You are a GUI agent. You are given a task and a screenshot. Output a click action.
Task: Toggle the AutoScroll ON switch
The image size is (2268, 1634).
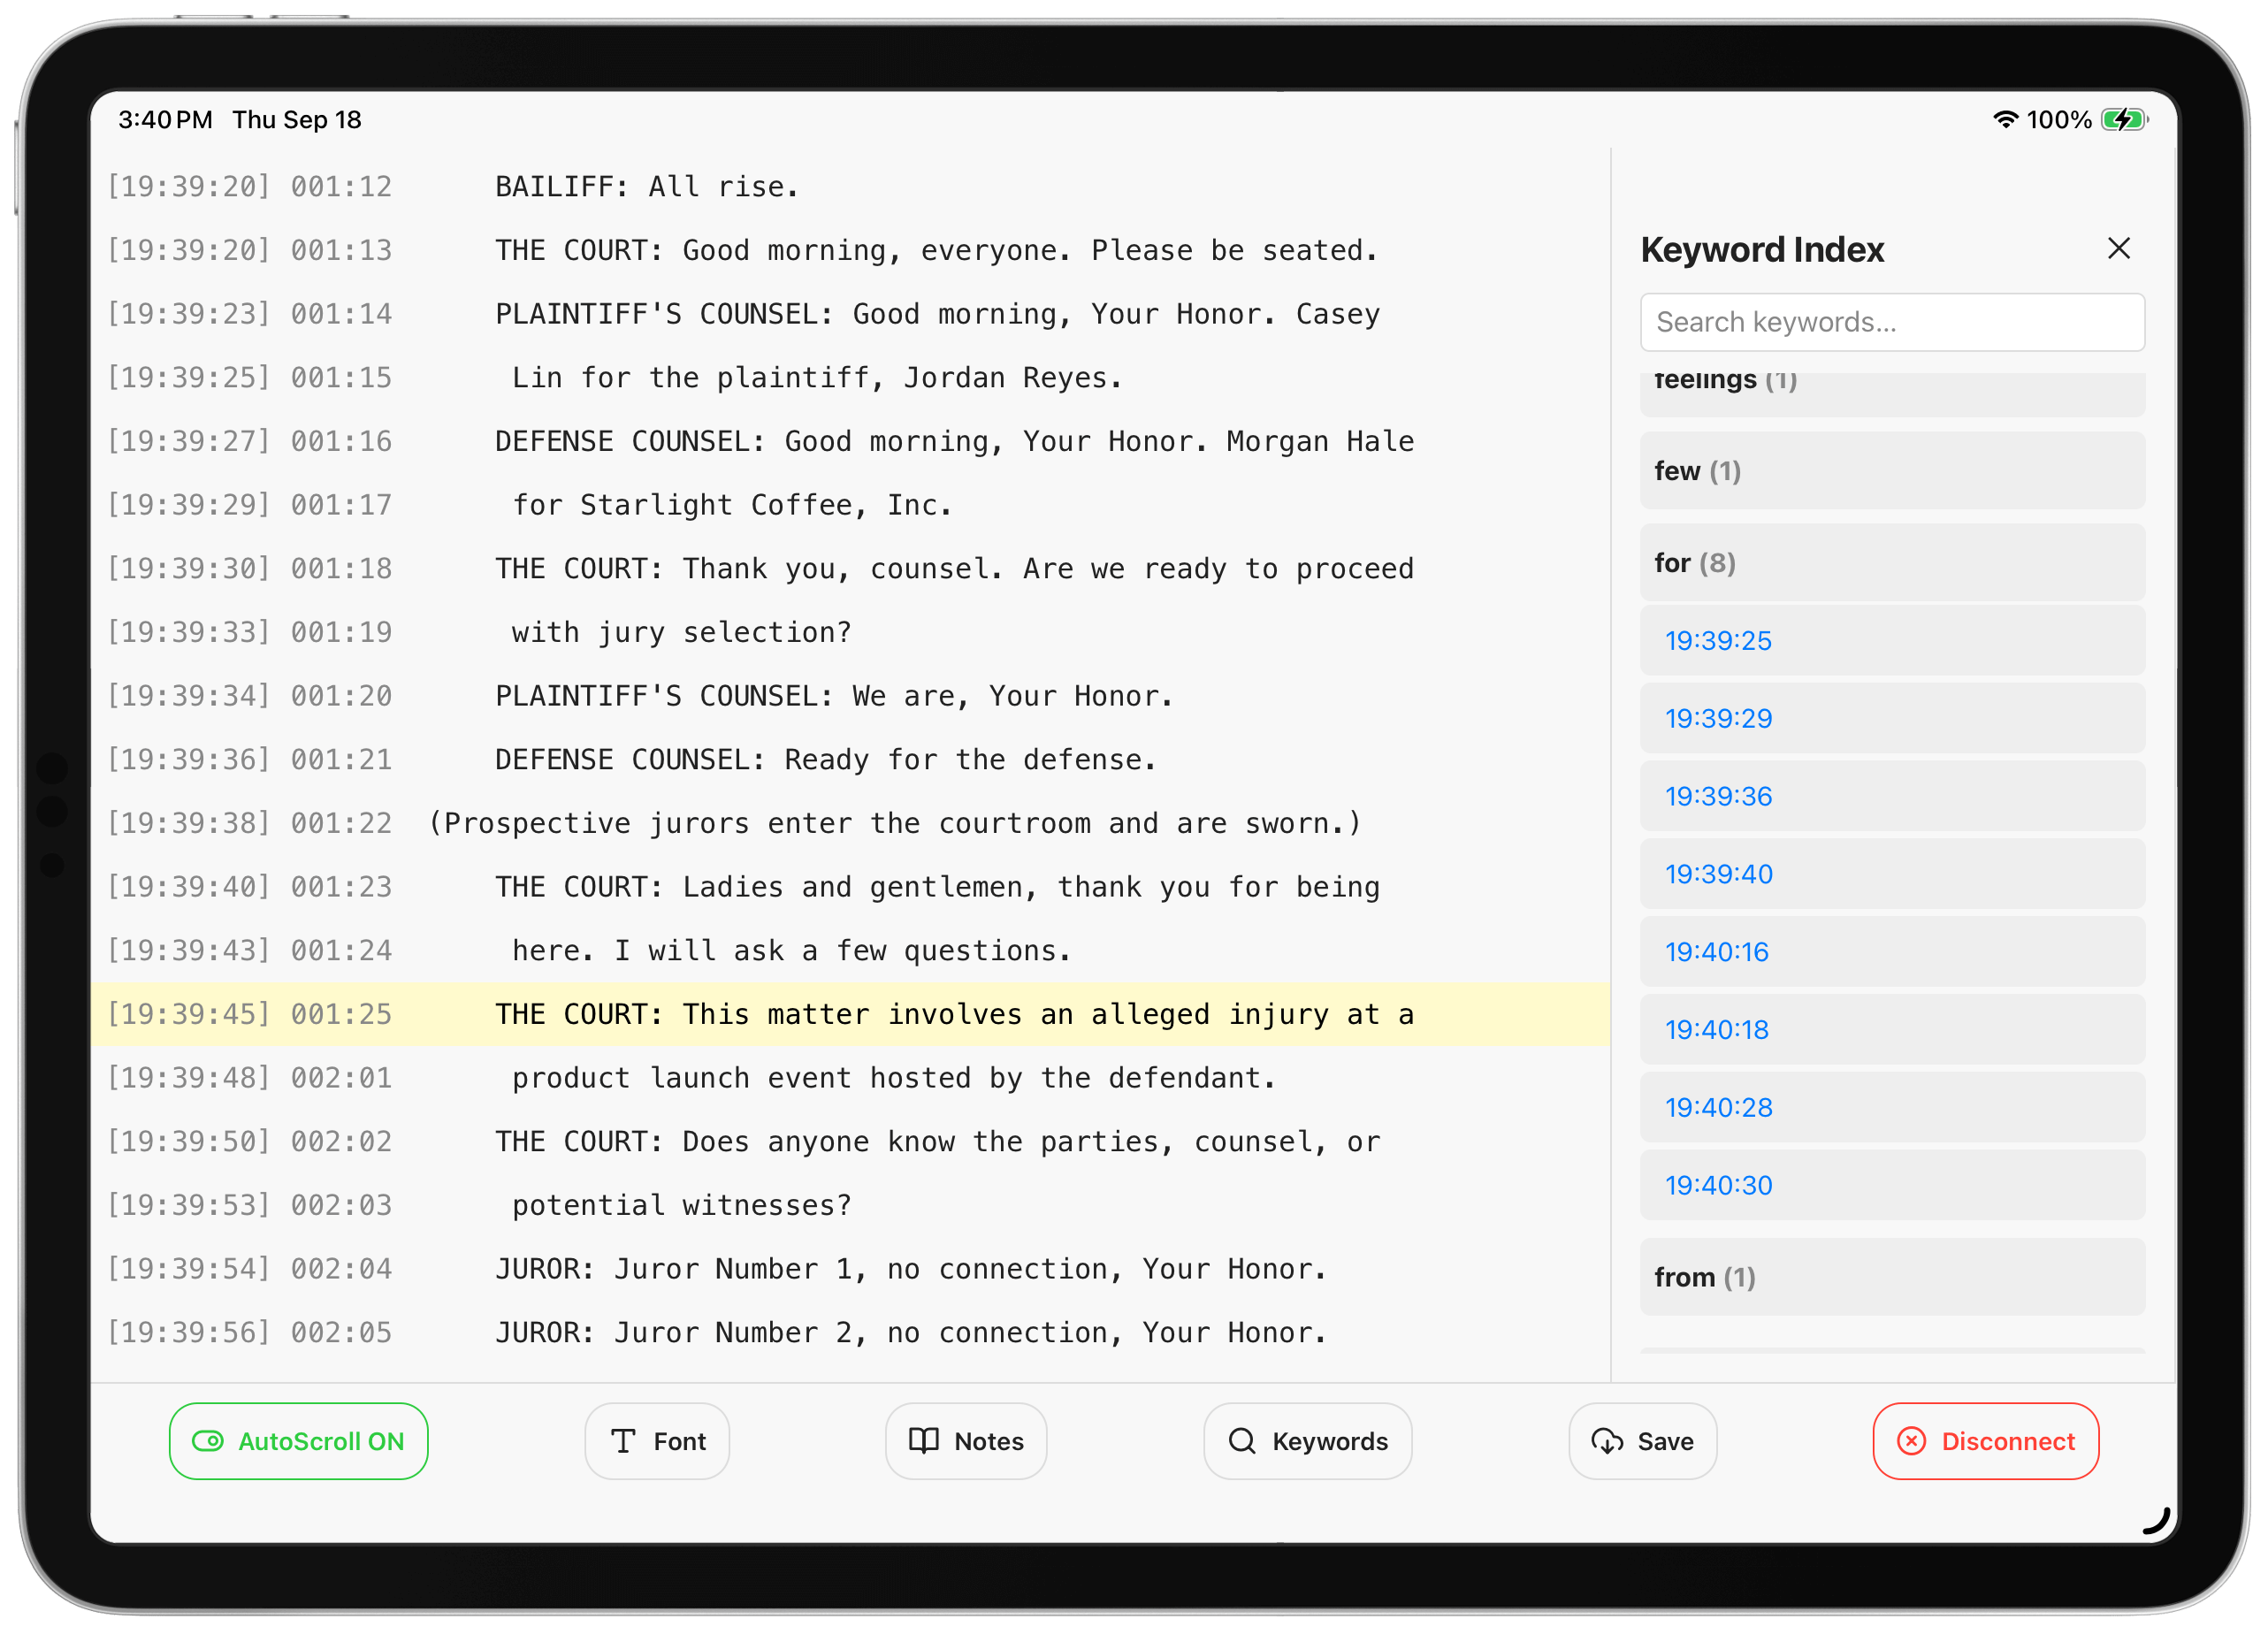(x=208, y=1441)
